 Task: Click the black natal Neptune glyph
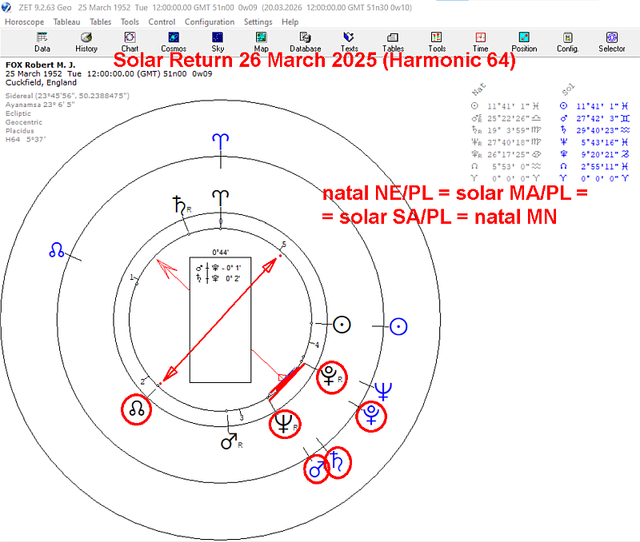tap(284, 424)
